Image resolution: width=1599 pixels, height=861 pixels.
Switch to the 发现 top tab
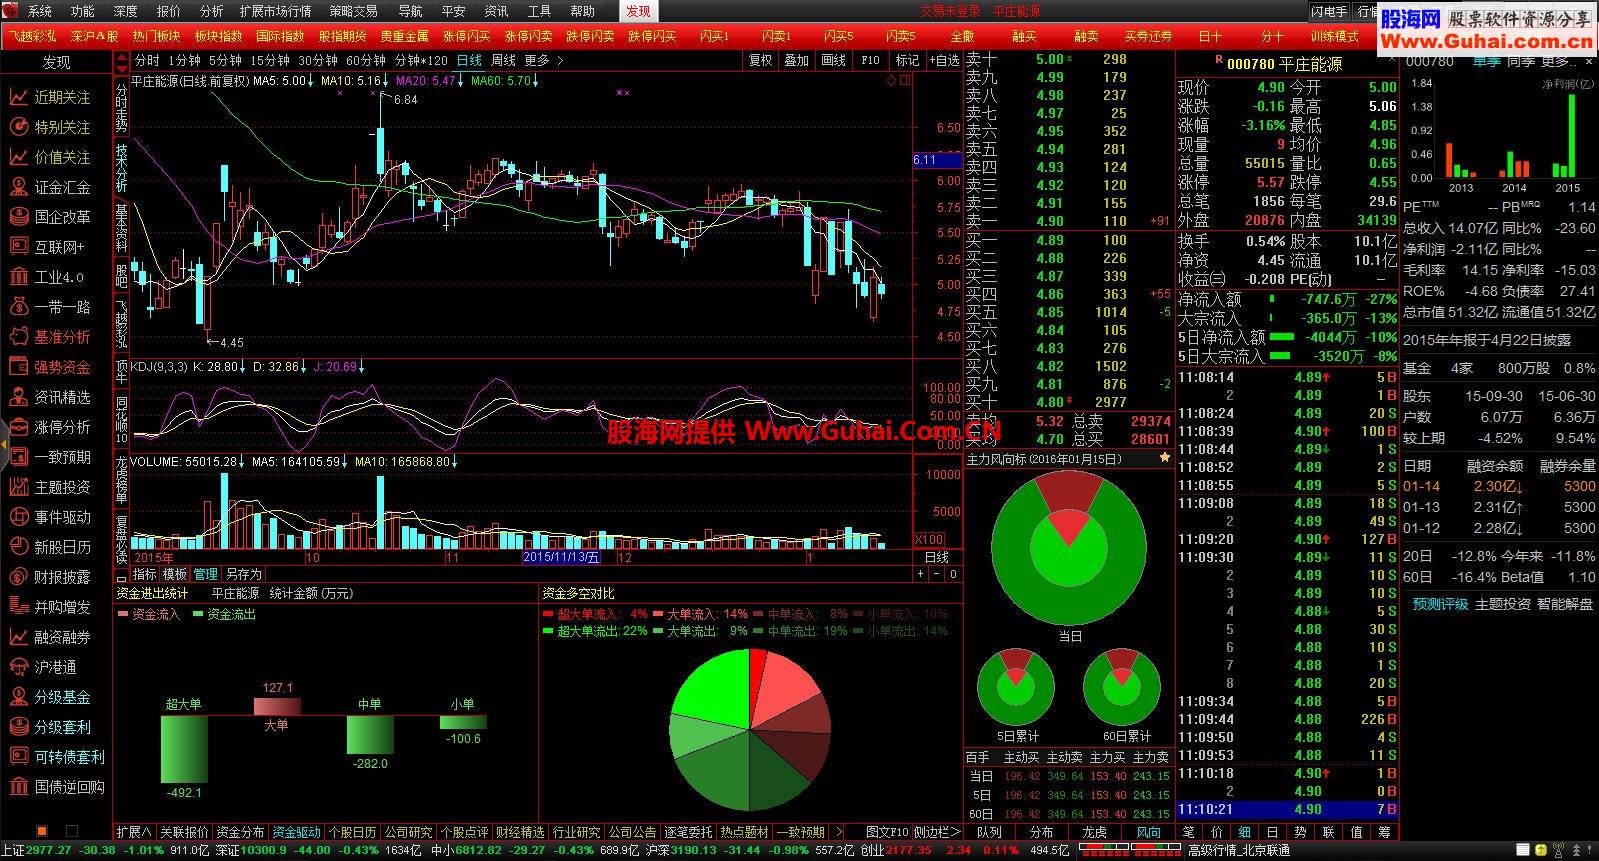[638, 11]
